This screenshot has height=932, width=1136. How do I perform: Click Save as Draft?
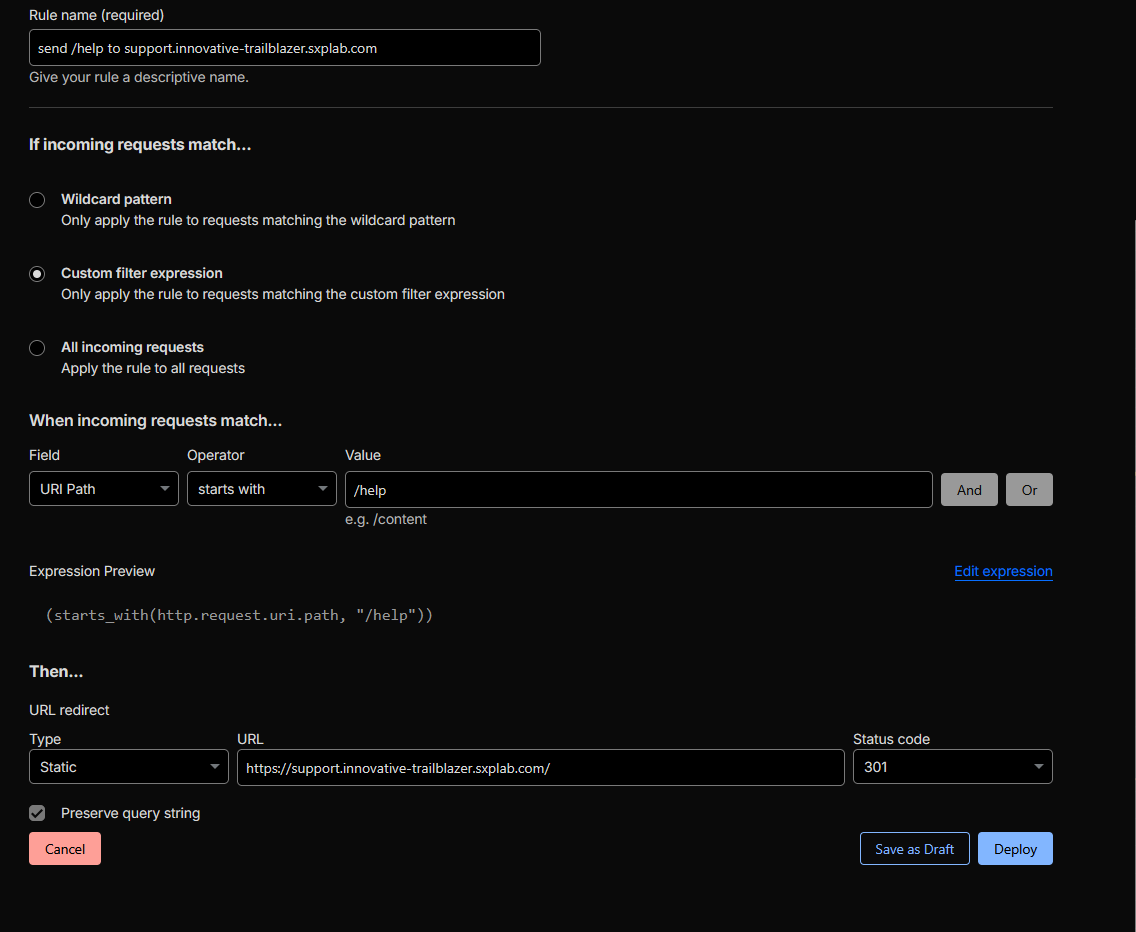(x=914, y=849)
